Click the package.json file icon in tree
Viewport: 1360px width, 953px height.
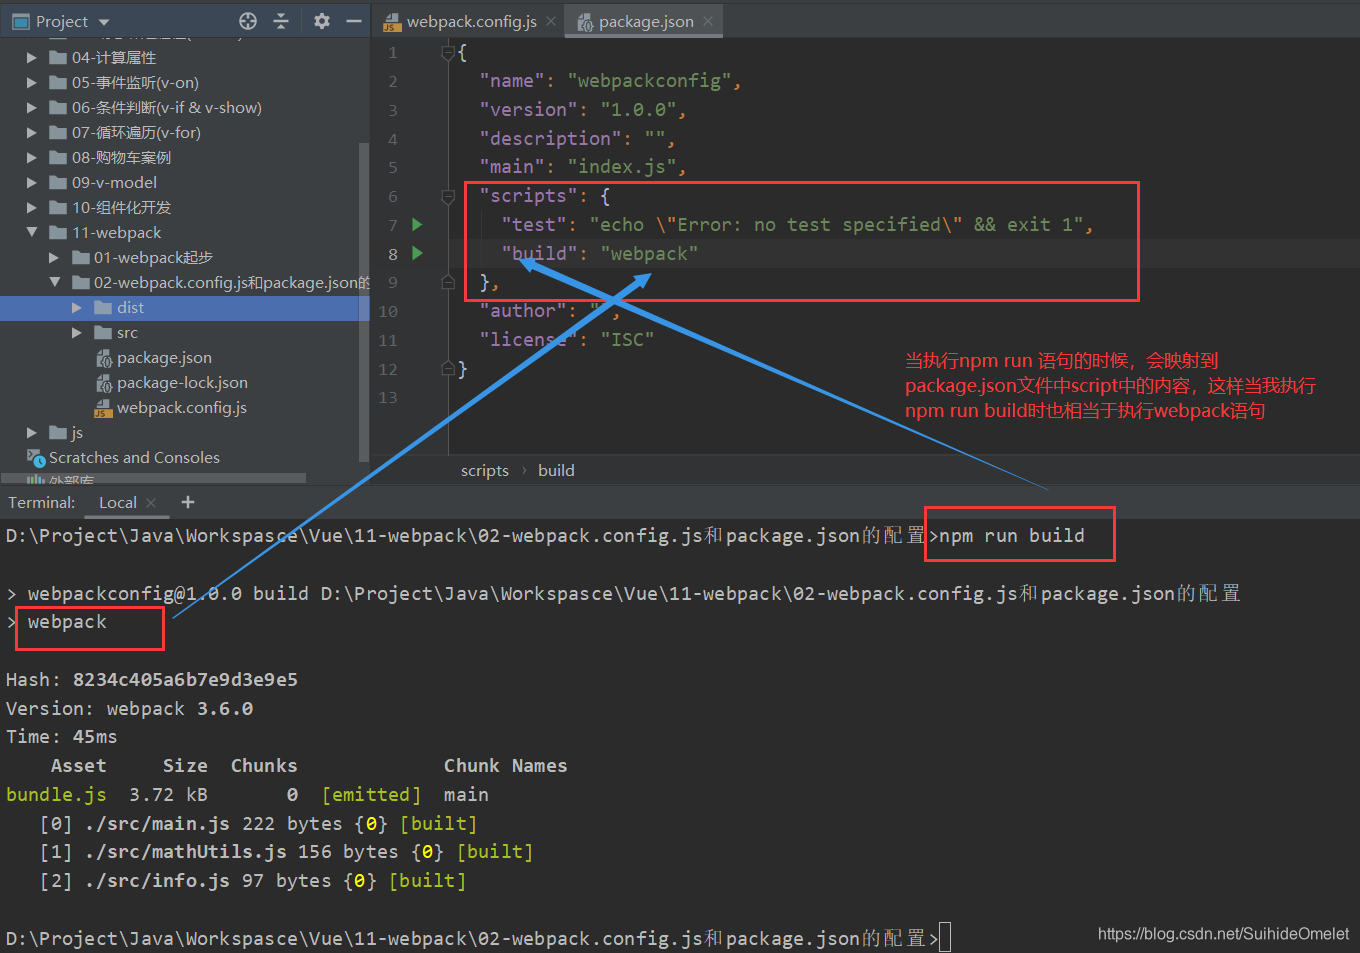[x=103, y=358]
